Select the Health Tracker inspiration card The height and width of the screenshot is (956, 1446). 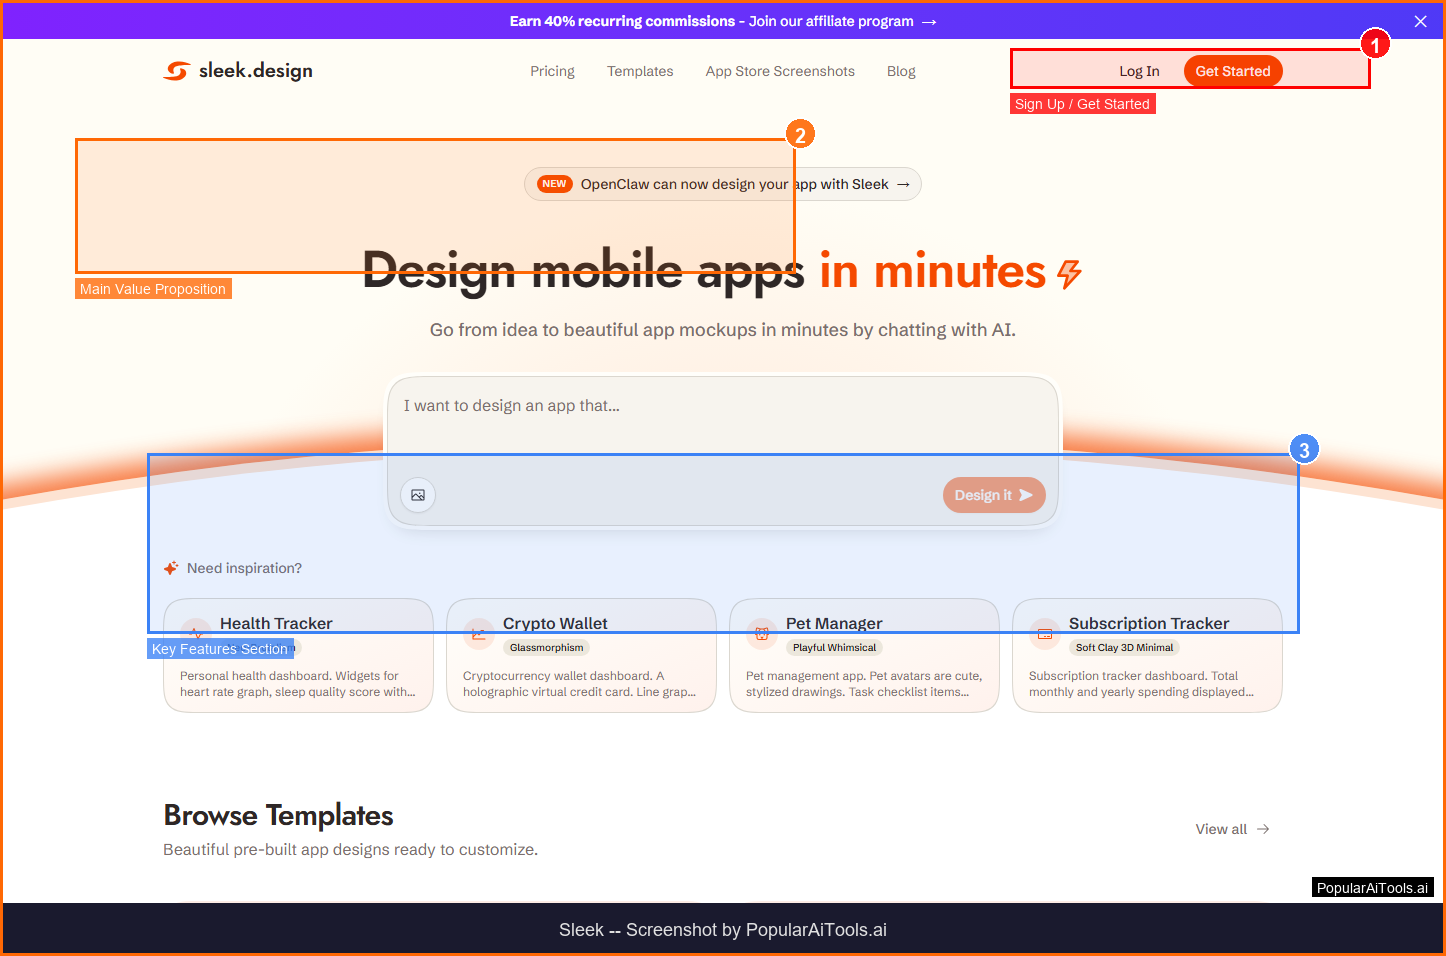pos(298,670)
